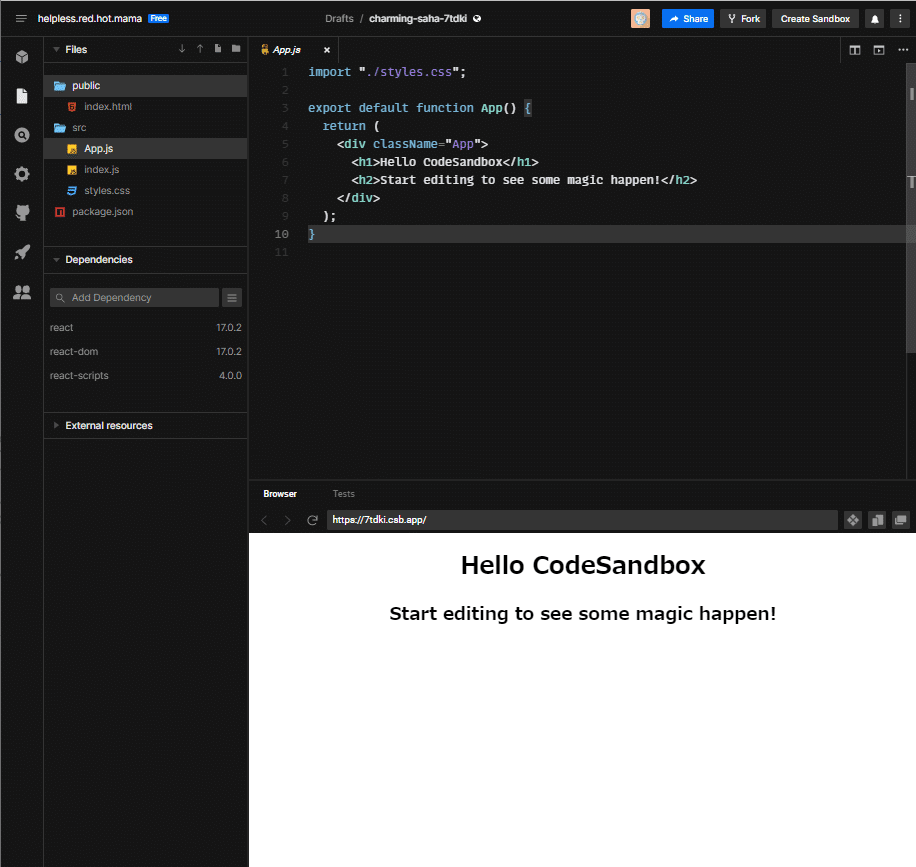Screen dimensions: 916x867
Task: Open the Deployment rocket icon in sidebar
Action: [22, 252]
